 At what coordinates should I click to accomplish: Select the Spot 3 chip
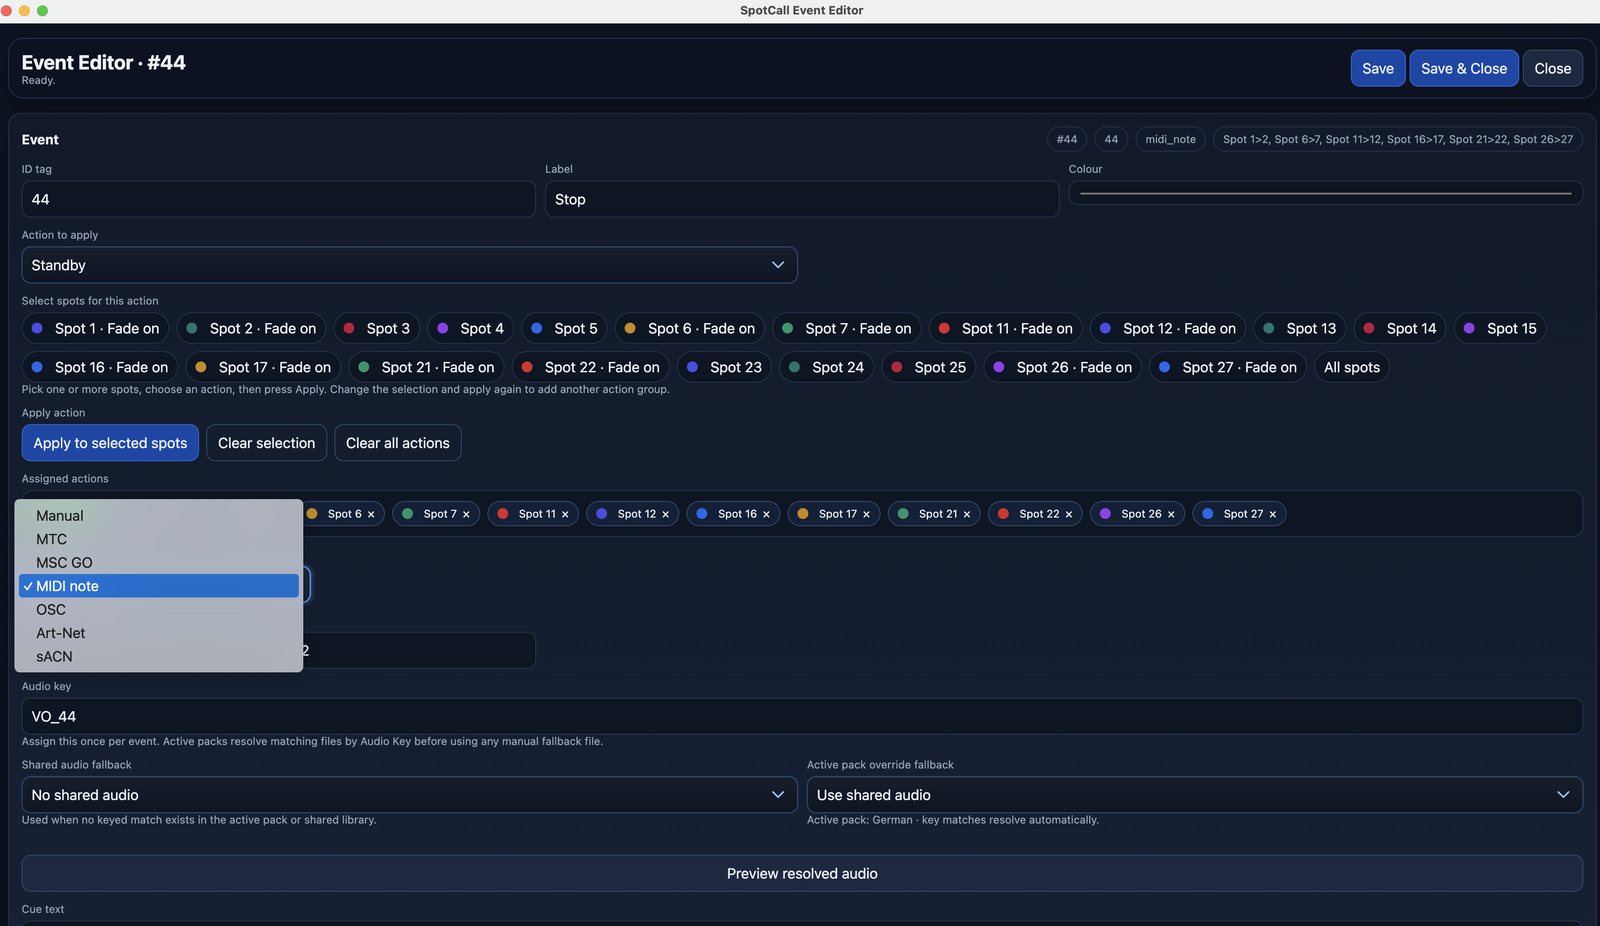coord(377,328)
